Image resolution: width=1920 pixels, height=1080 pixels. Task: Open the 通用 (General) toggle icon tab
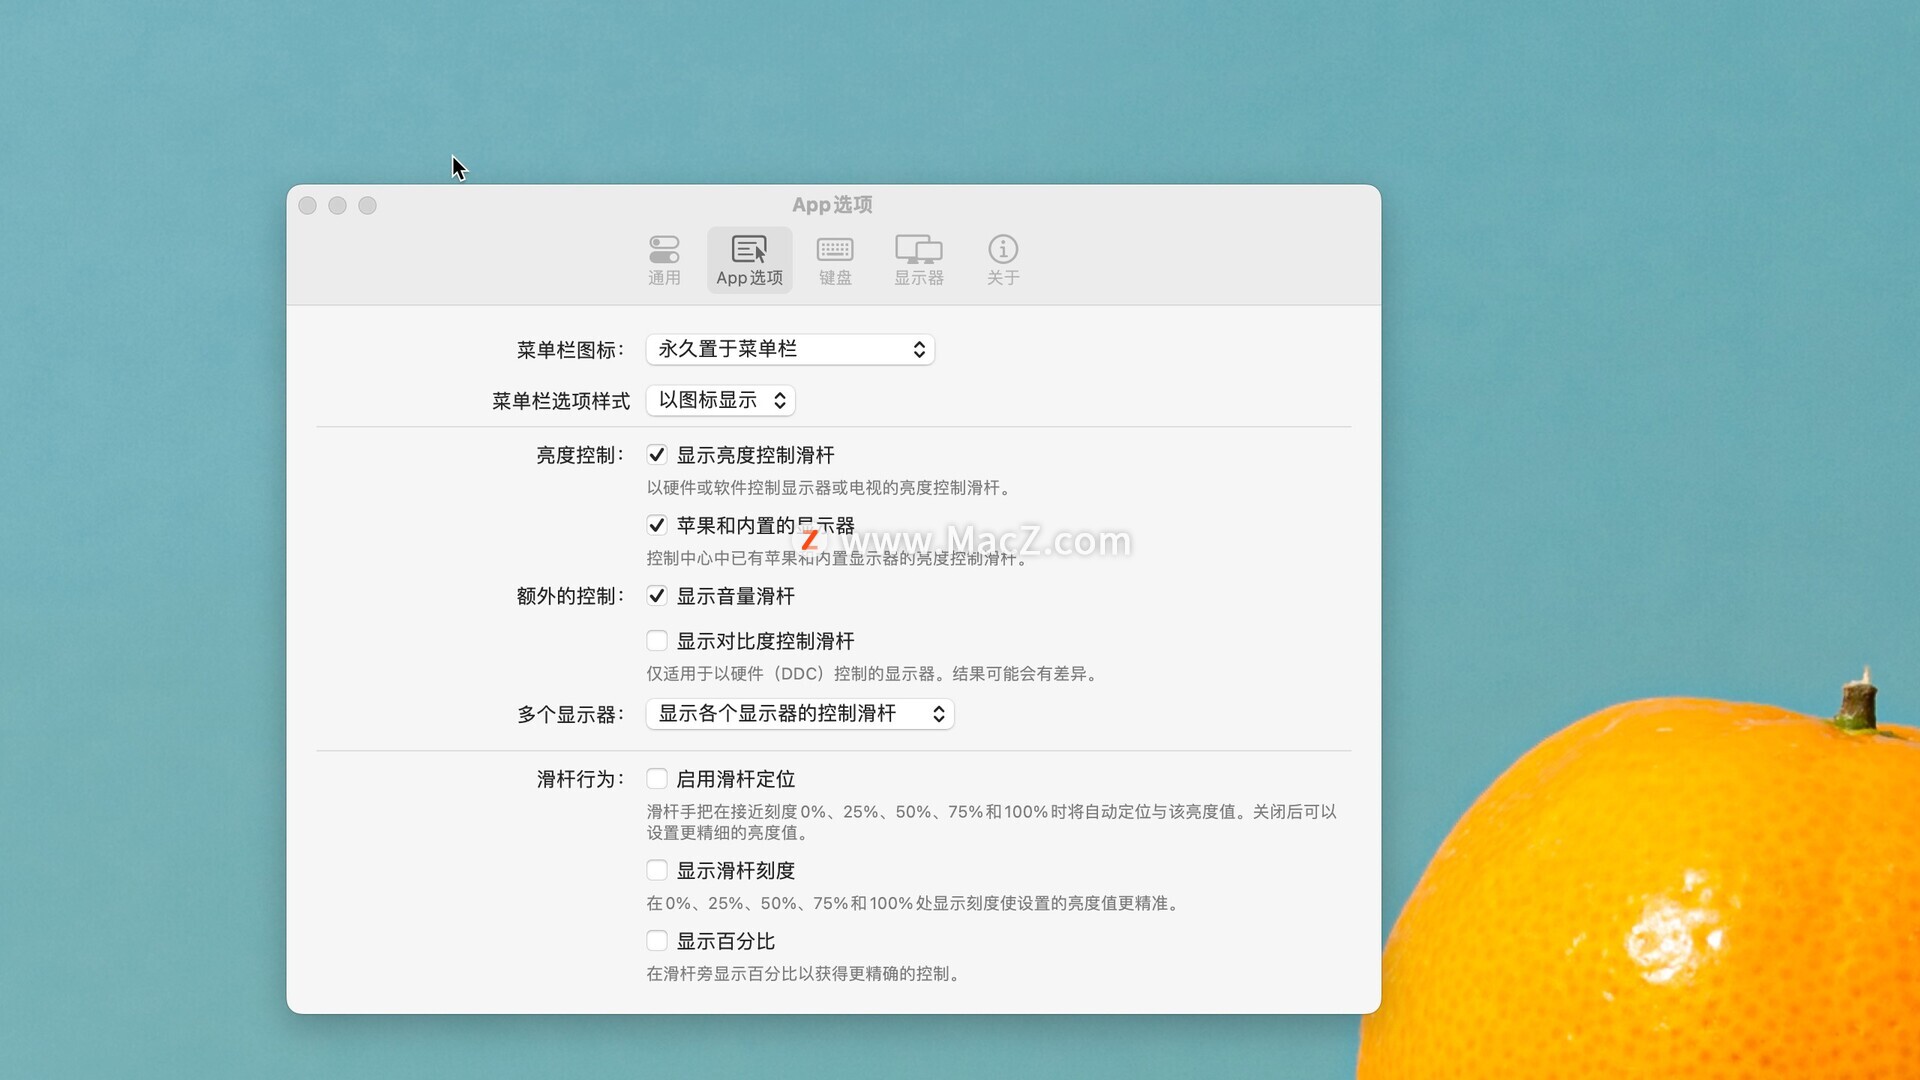(664, 260)
